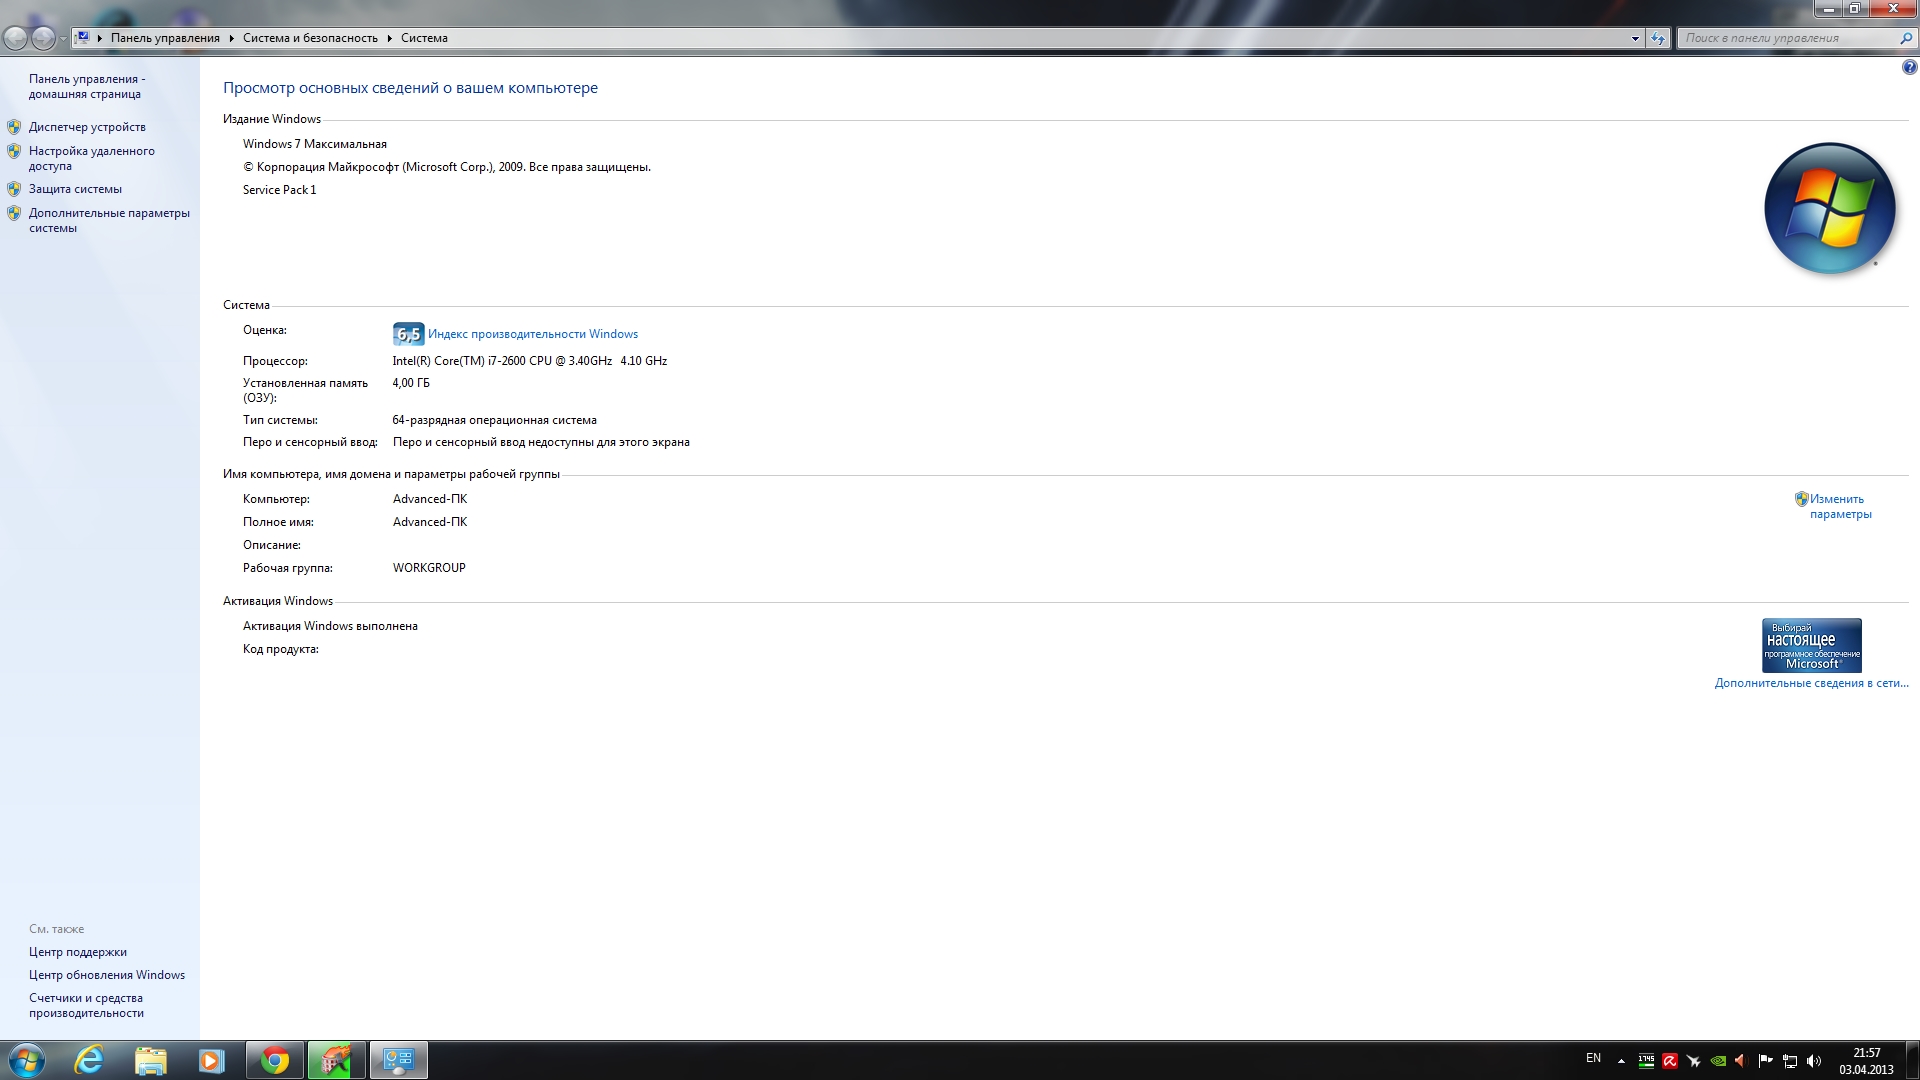
Task: Focus the Поиск в панели управления field
Action: (x=1787, y=38)
